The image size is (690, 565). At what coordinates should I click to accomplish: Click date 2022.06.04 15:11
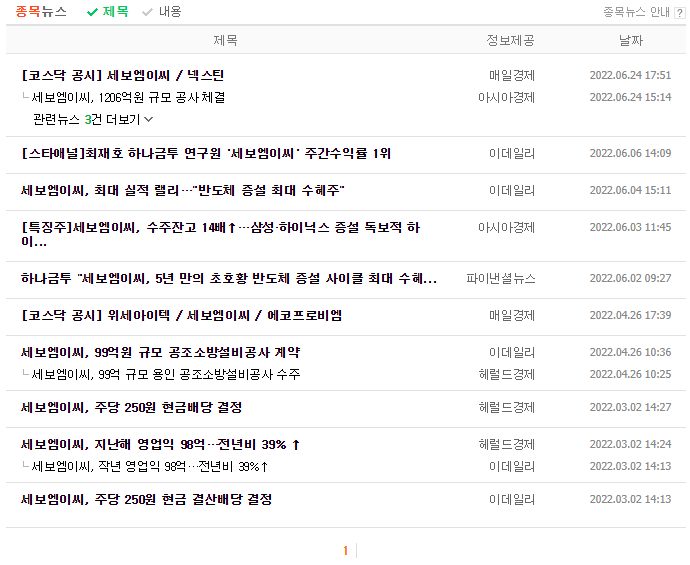630,190
